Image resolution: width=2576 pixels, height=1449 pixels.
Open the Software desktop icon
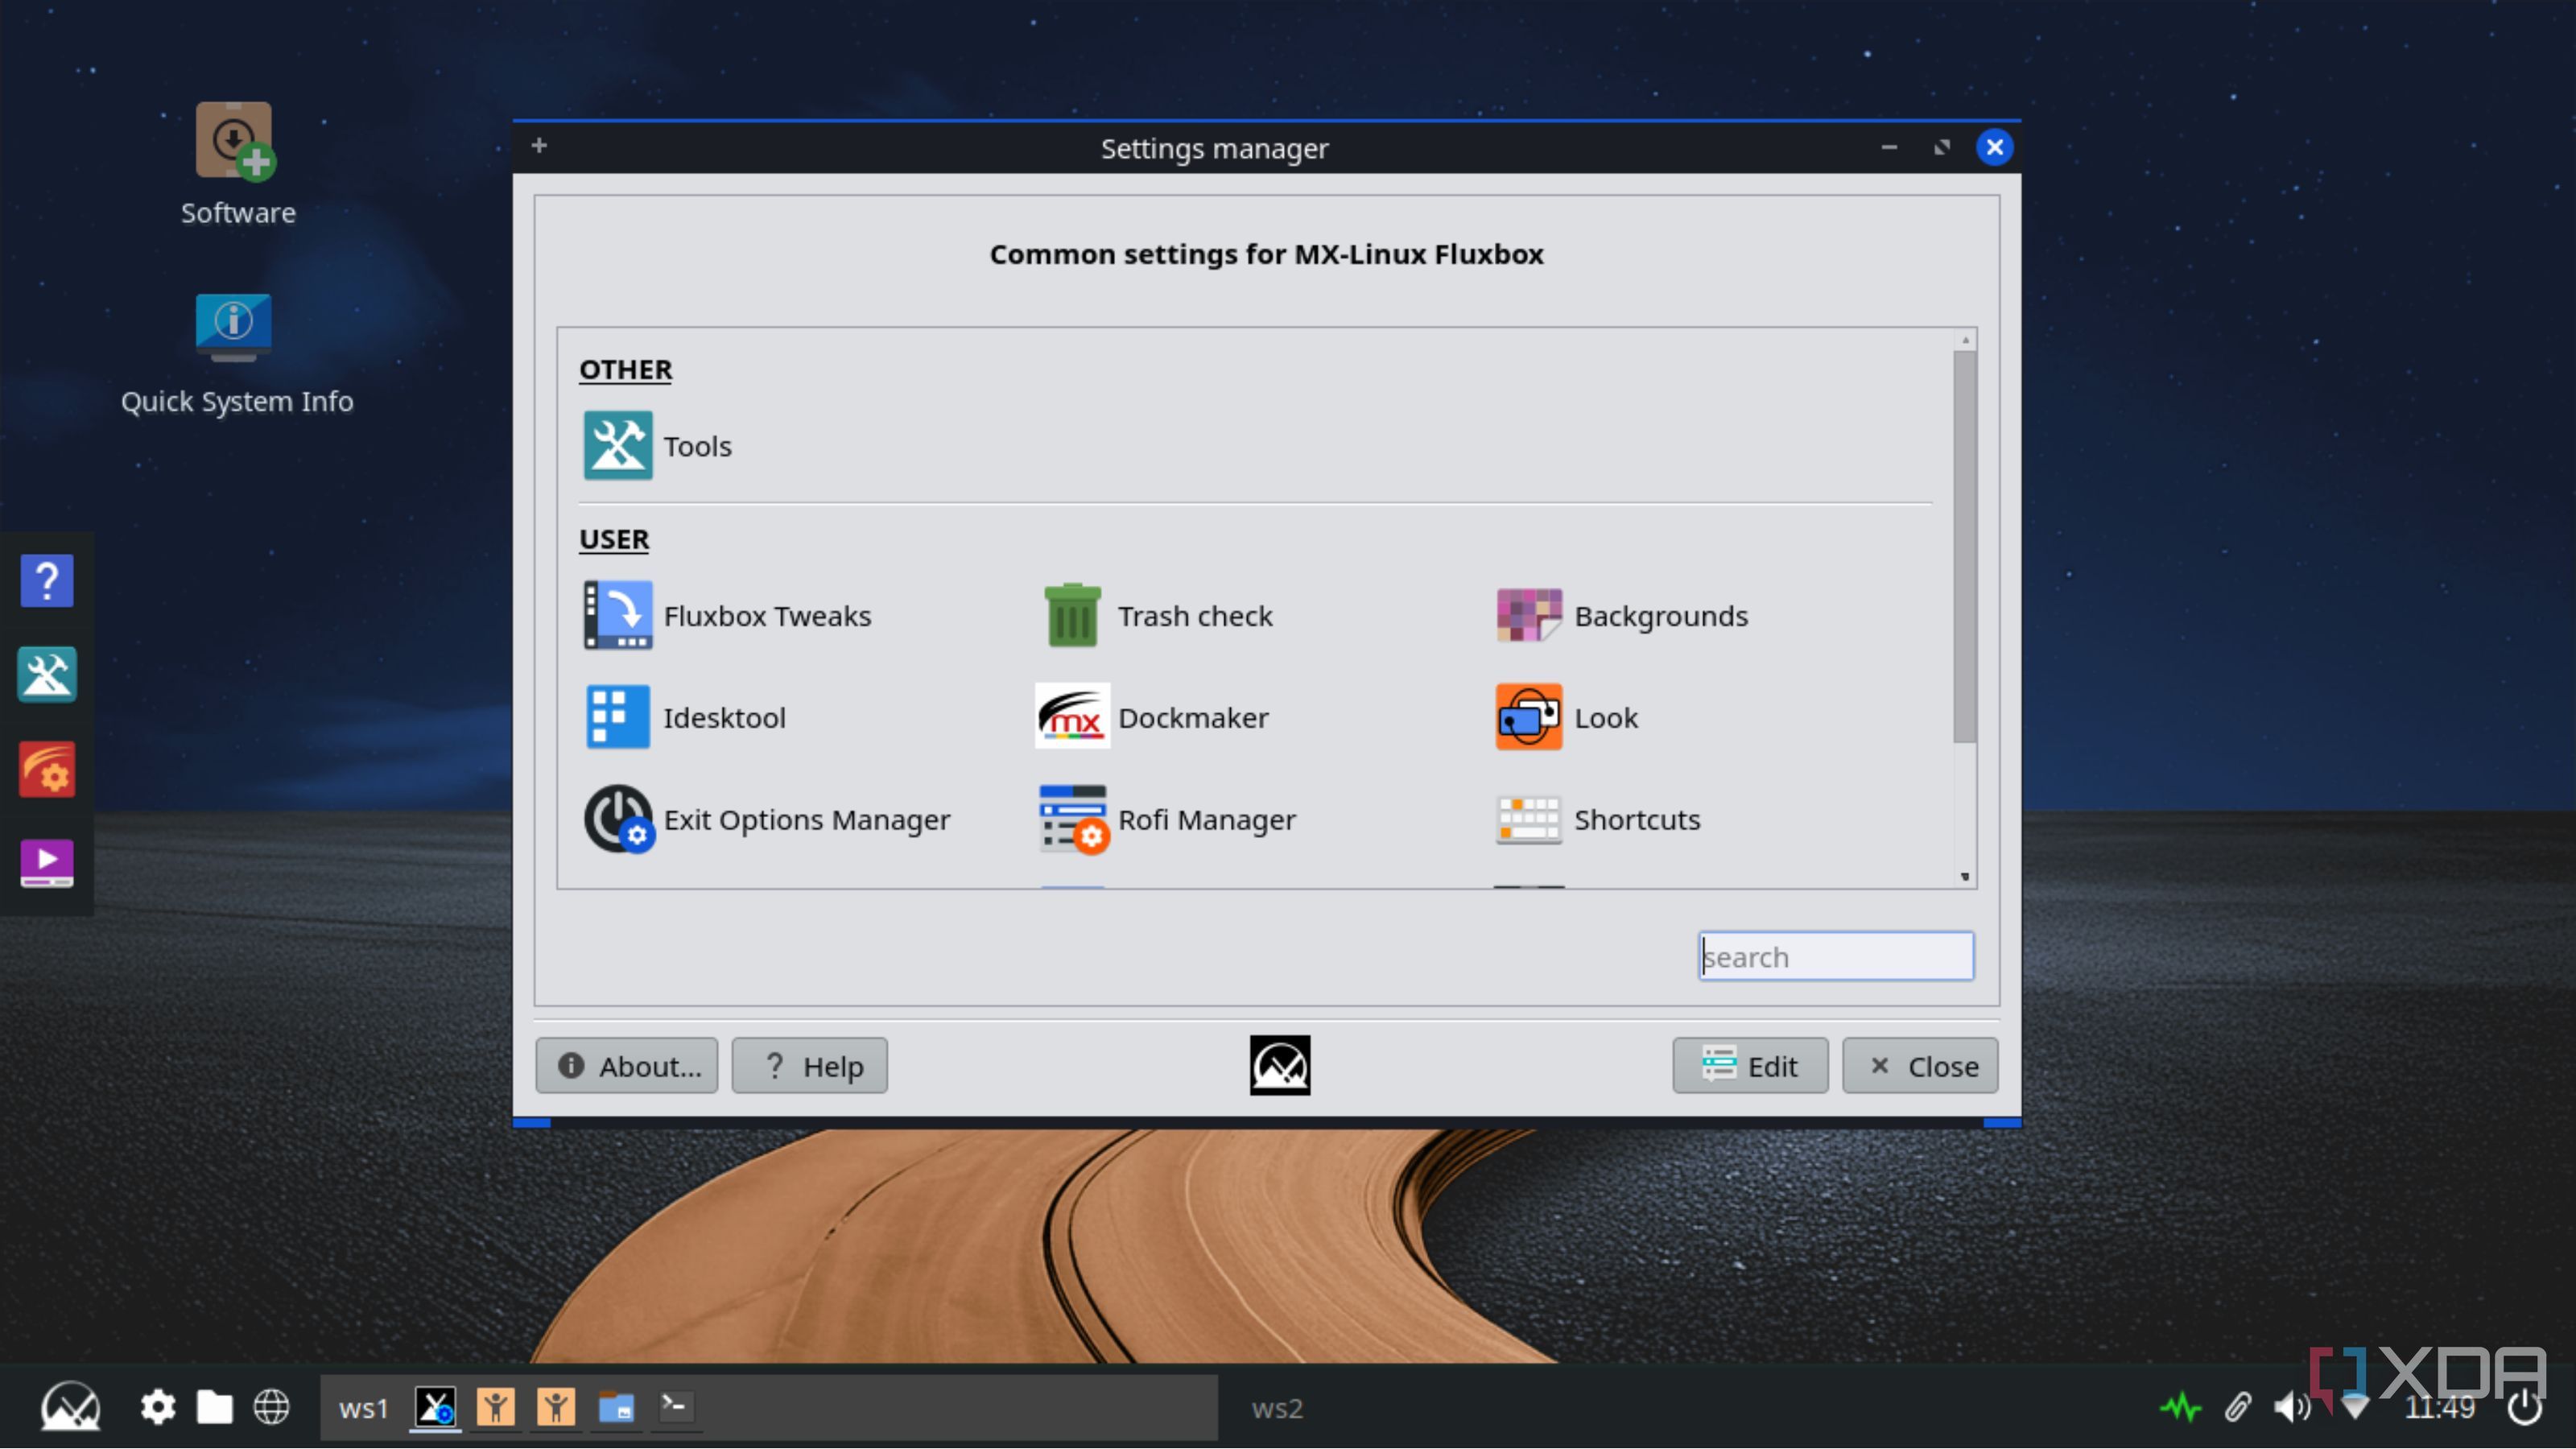point(236,141)
